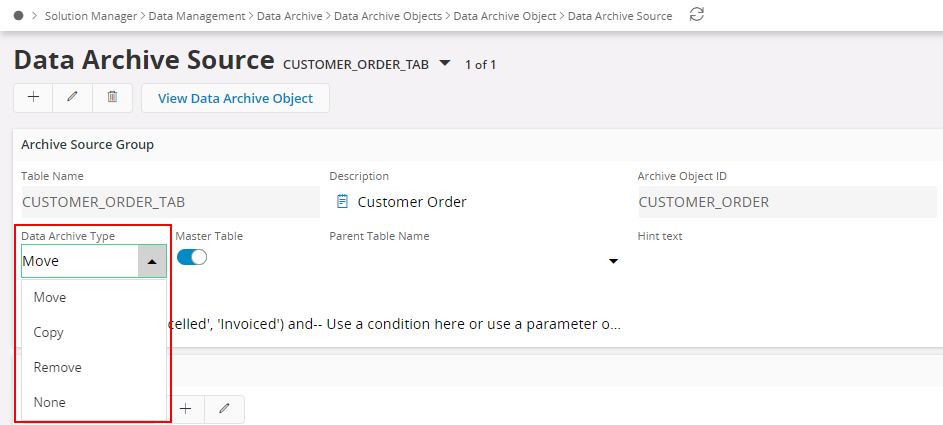Go to Data Archive Objects breadcrumb link

[x=389, y=16]
